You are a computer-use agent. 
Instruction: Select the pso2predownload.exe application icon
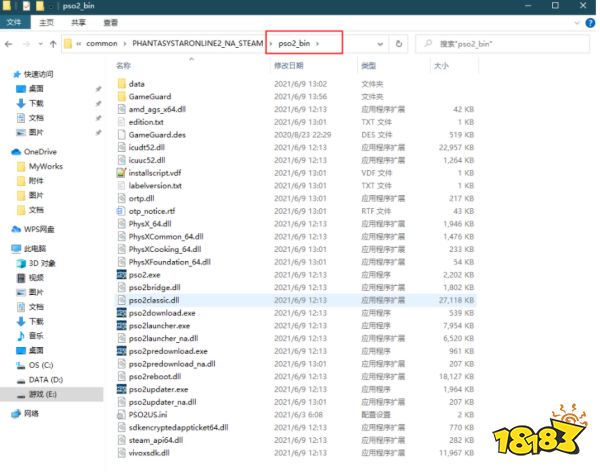[x=121, y=351]
